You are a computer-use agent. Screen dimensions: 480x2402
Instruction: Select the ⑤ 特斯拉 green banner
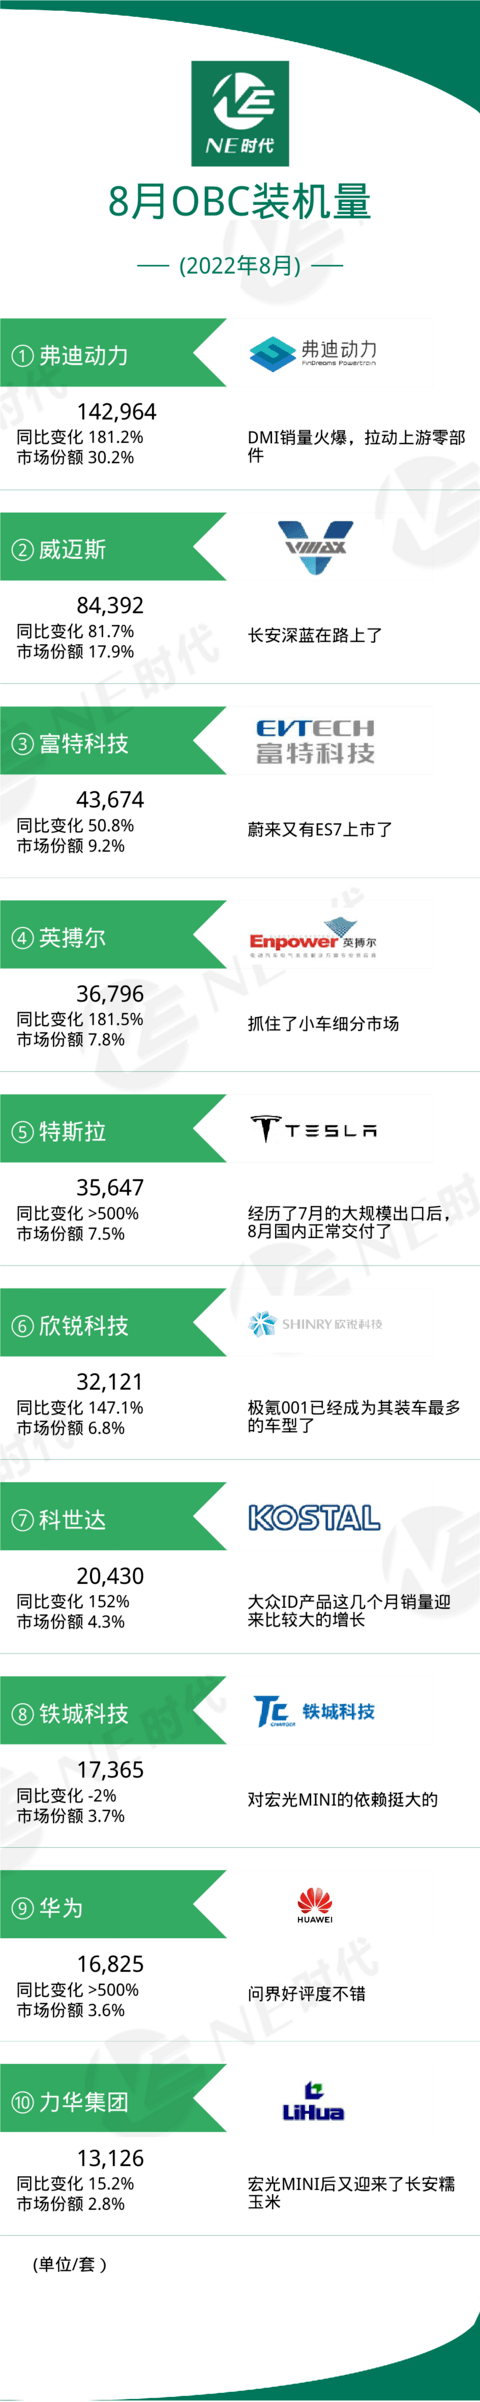click(x=113, y=1129)
